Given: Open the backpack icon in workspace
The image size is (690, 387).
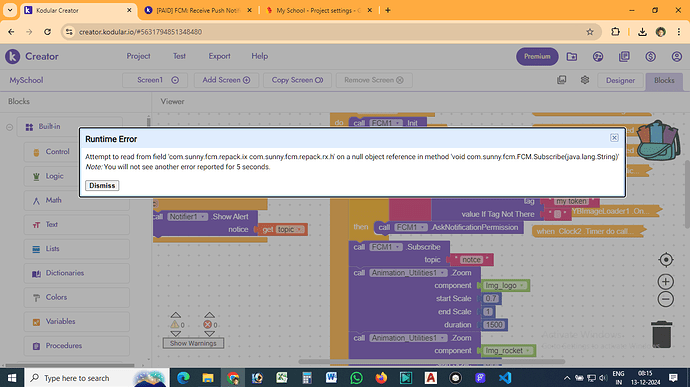Looking at the screenshot, I should 658,141.
